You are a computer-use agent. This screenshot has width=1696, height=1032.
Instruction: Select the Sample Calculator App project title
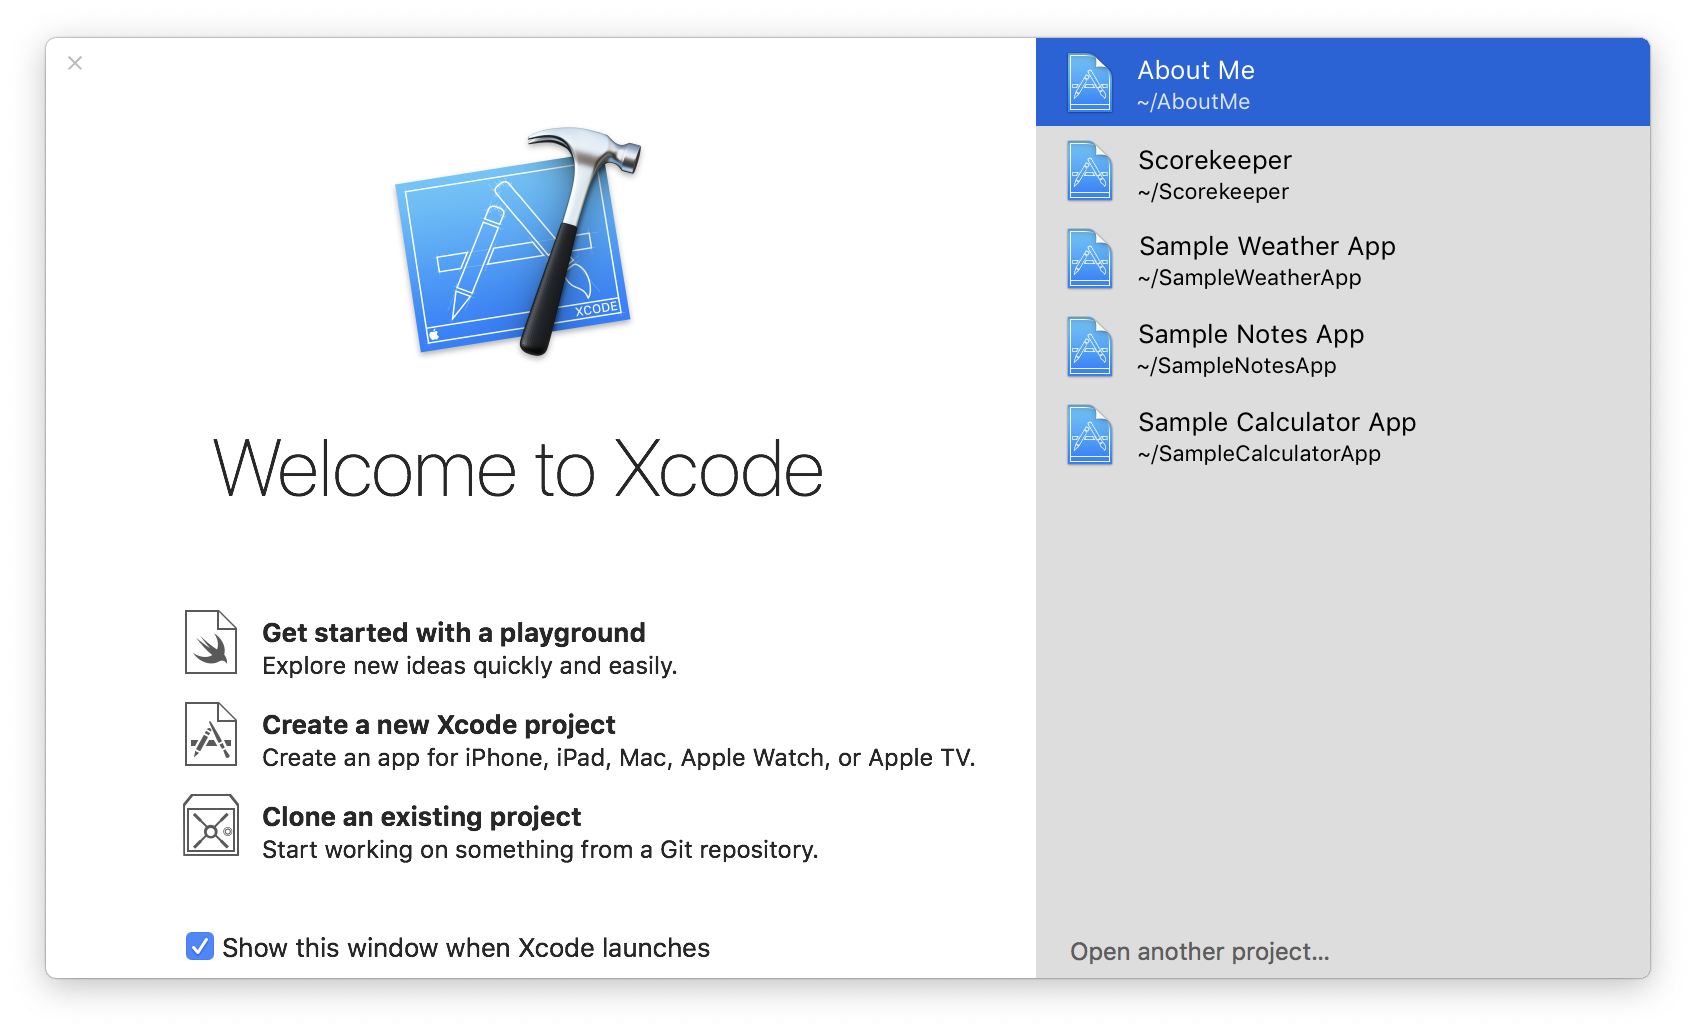[x=1277, y=423]
